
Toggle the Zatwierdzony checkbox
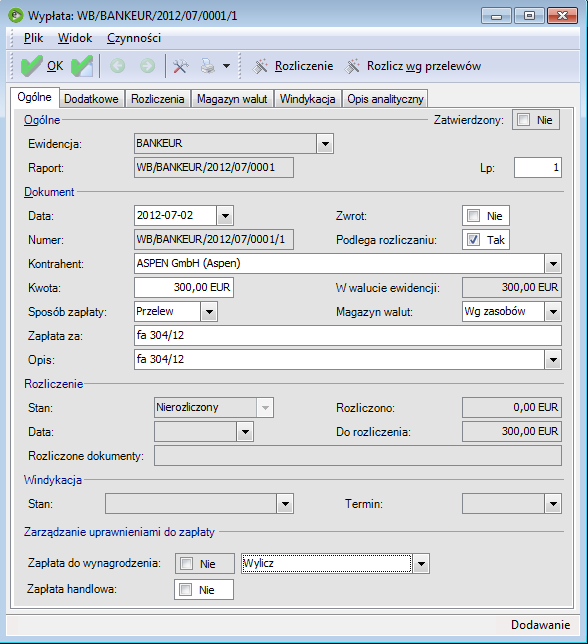(523, 120)
